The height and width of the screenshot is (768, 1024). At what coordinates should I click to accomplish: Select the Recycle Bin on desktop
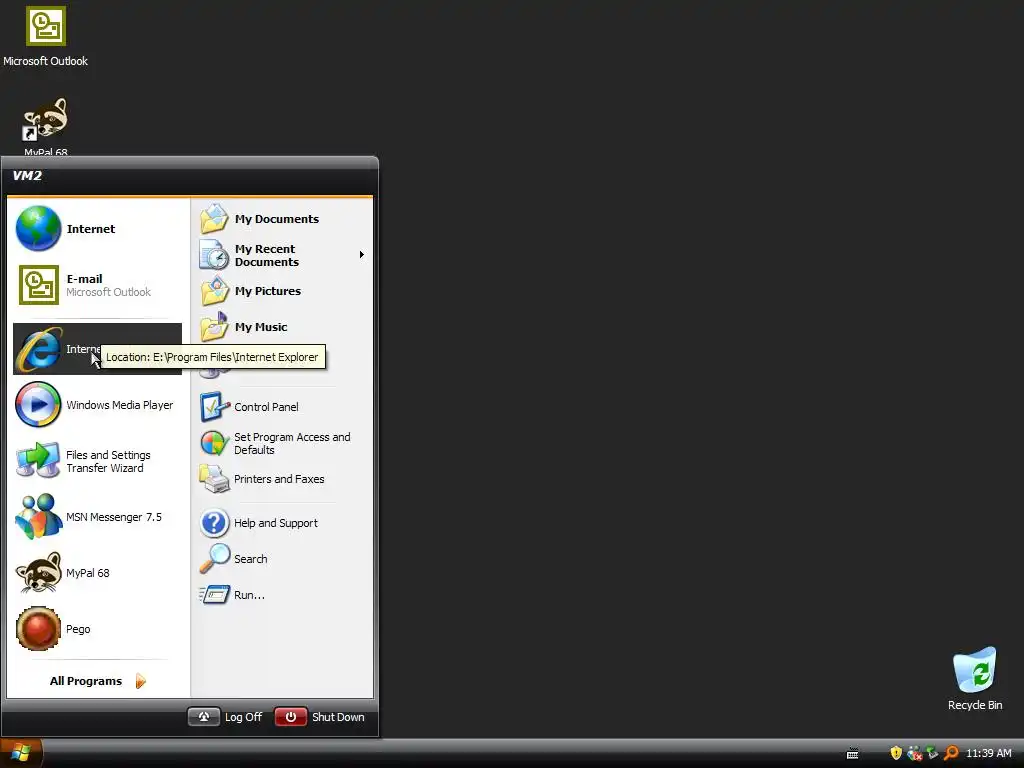tap(974, 679)
